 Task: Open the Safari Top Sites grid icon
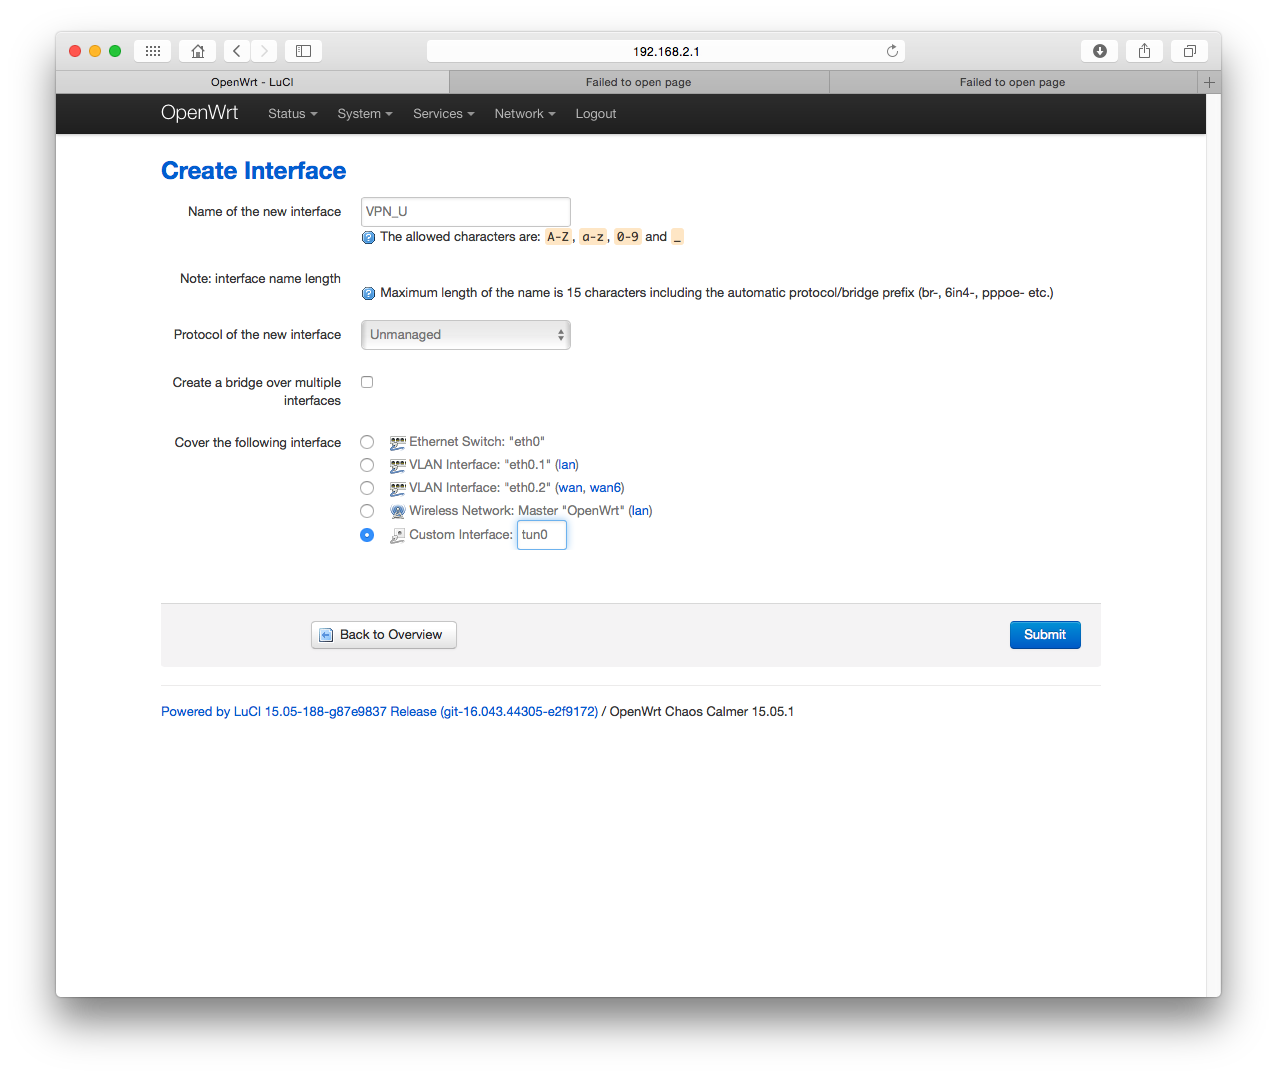click(153, 51)
